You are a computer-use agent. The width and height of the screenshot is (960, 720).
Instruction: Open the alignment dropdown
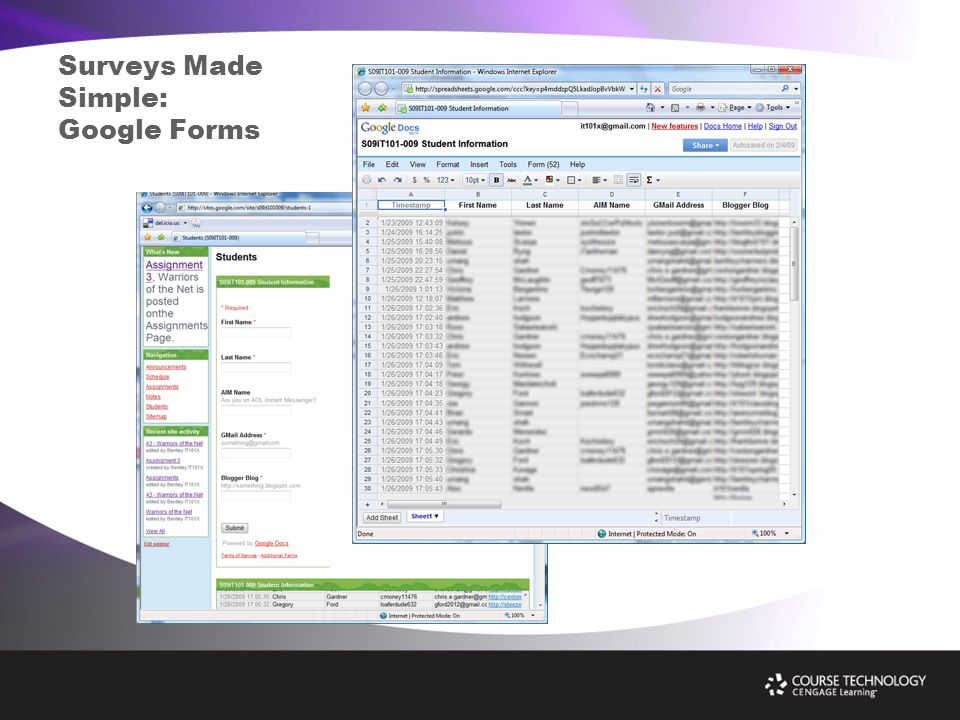click(599, 180)
